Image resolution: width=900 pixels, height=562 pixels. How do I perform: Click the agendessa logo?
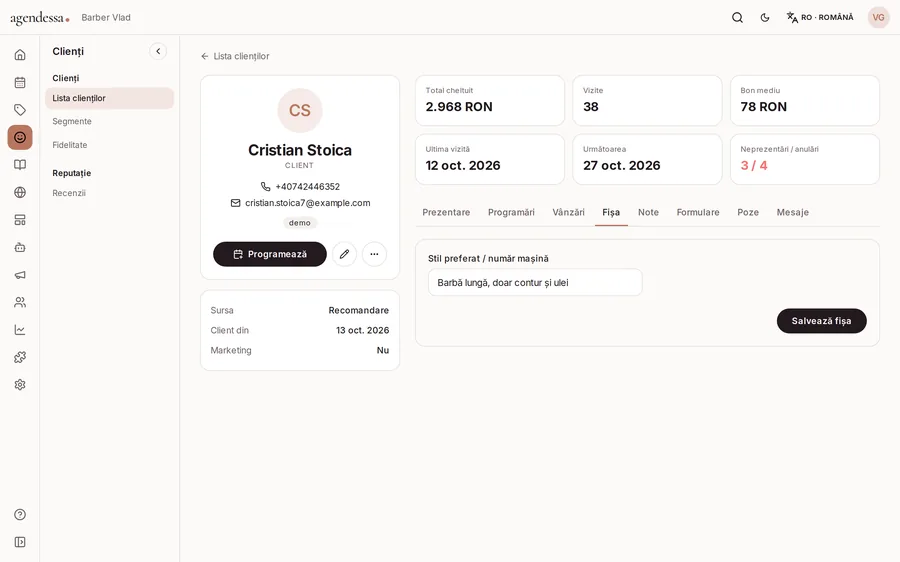tap(40, 18)
